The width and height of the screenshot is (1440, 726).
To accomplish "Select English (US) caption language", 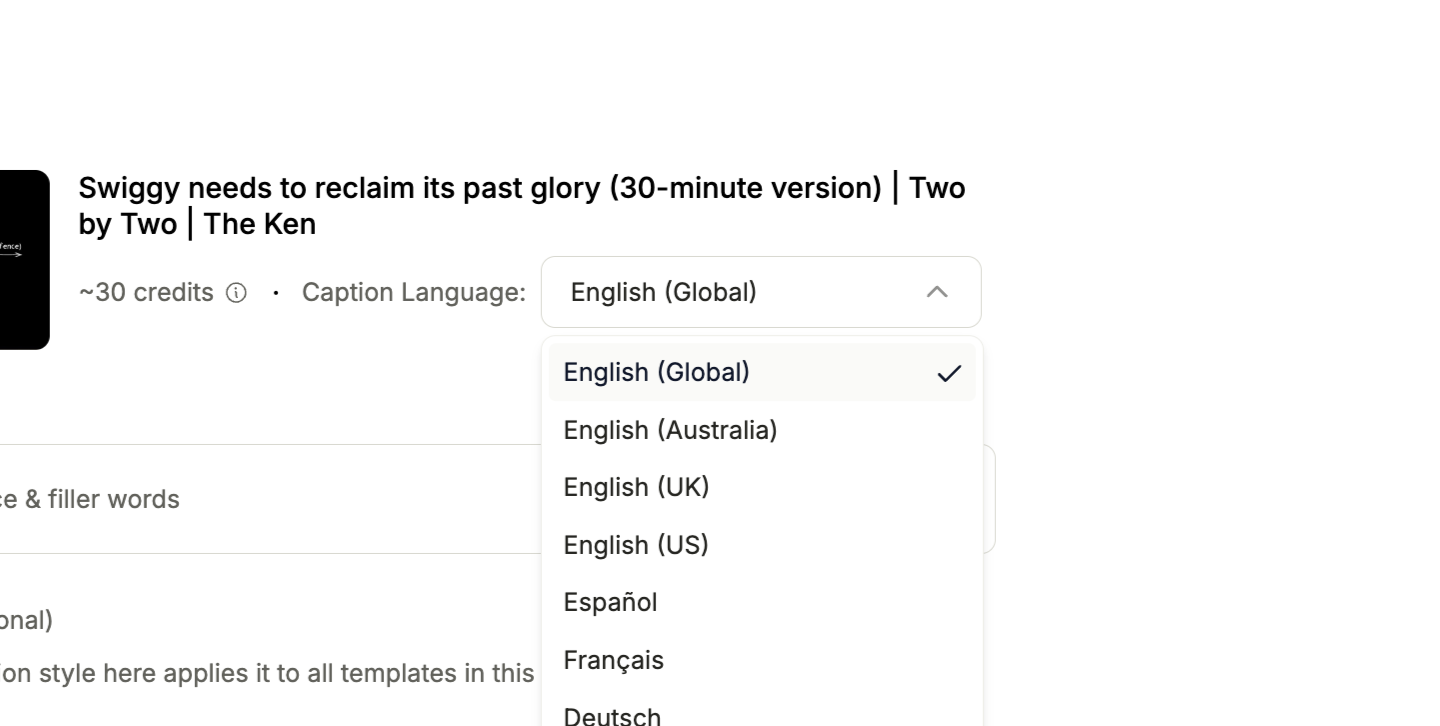I will pos(762,545).
